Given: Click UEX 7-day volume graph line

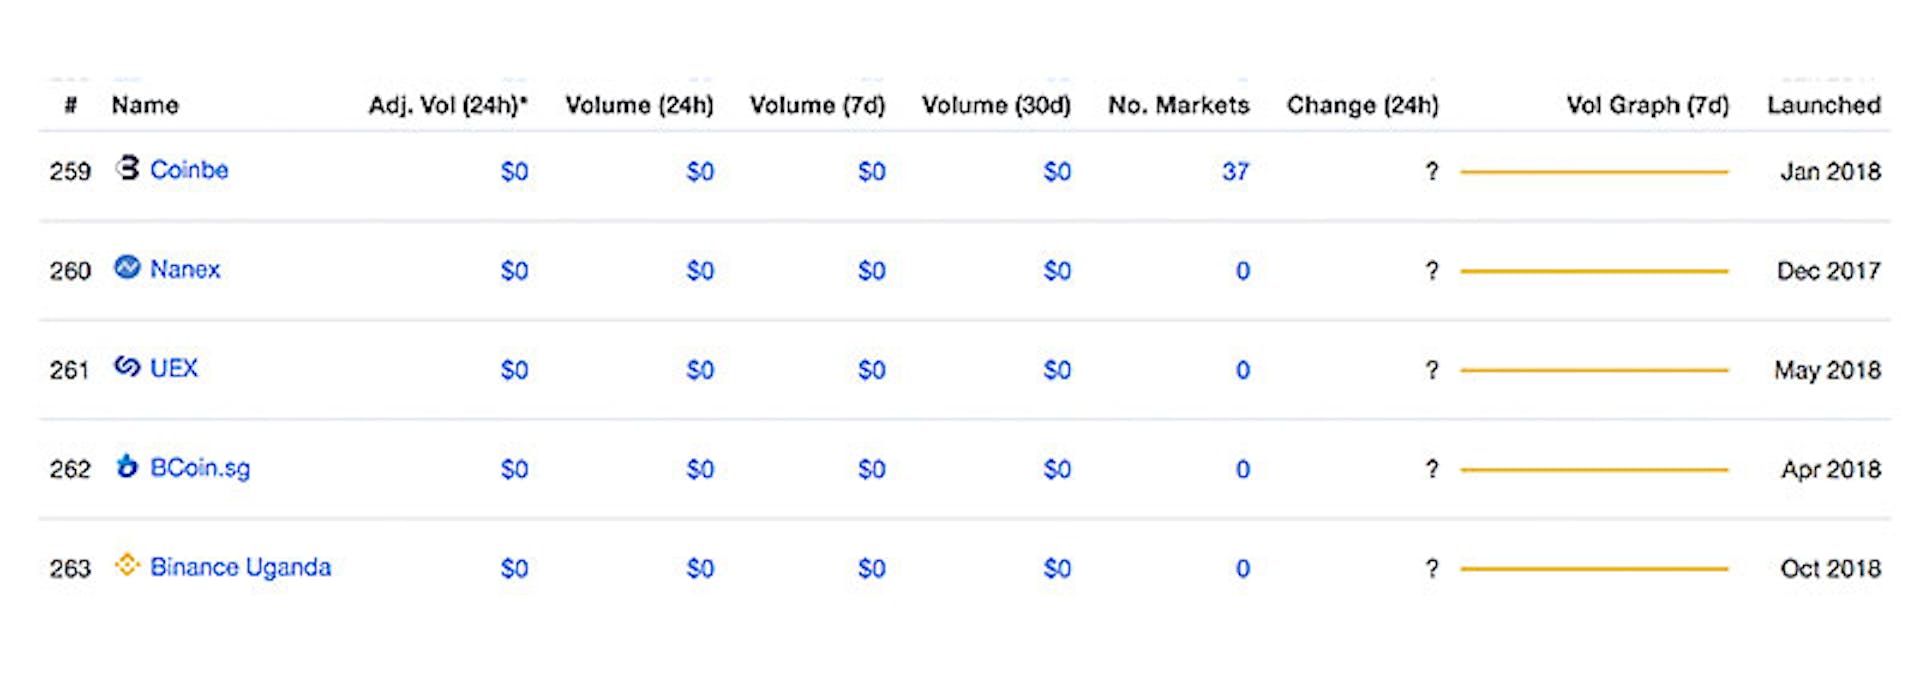Looking at the screenshot, I should (x=1593, y=370).
